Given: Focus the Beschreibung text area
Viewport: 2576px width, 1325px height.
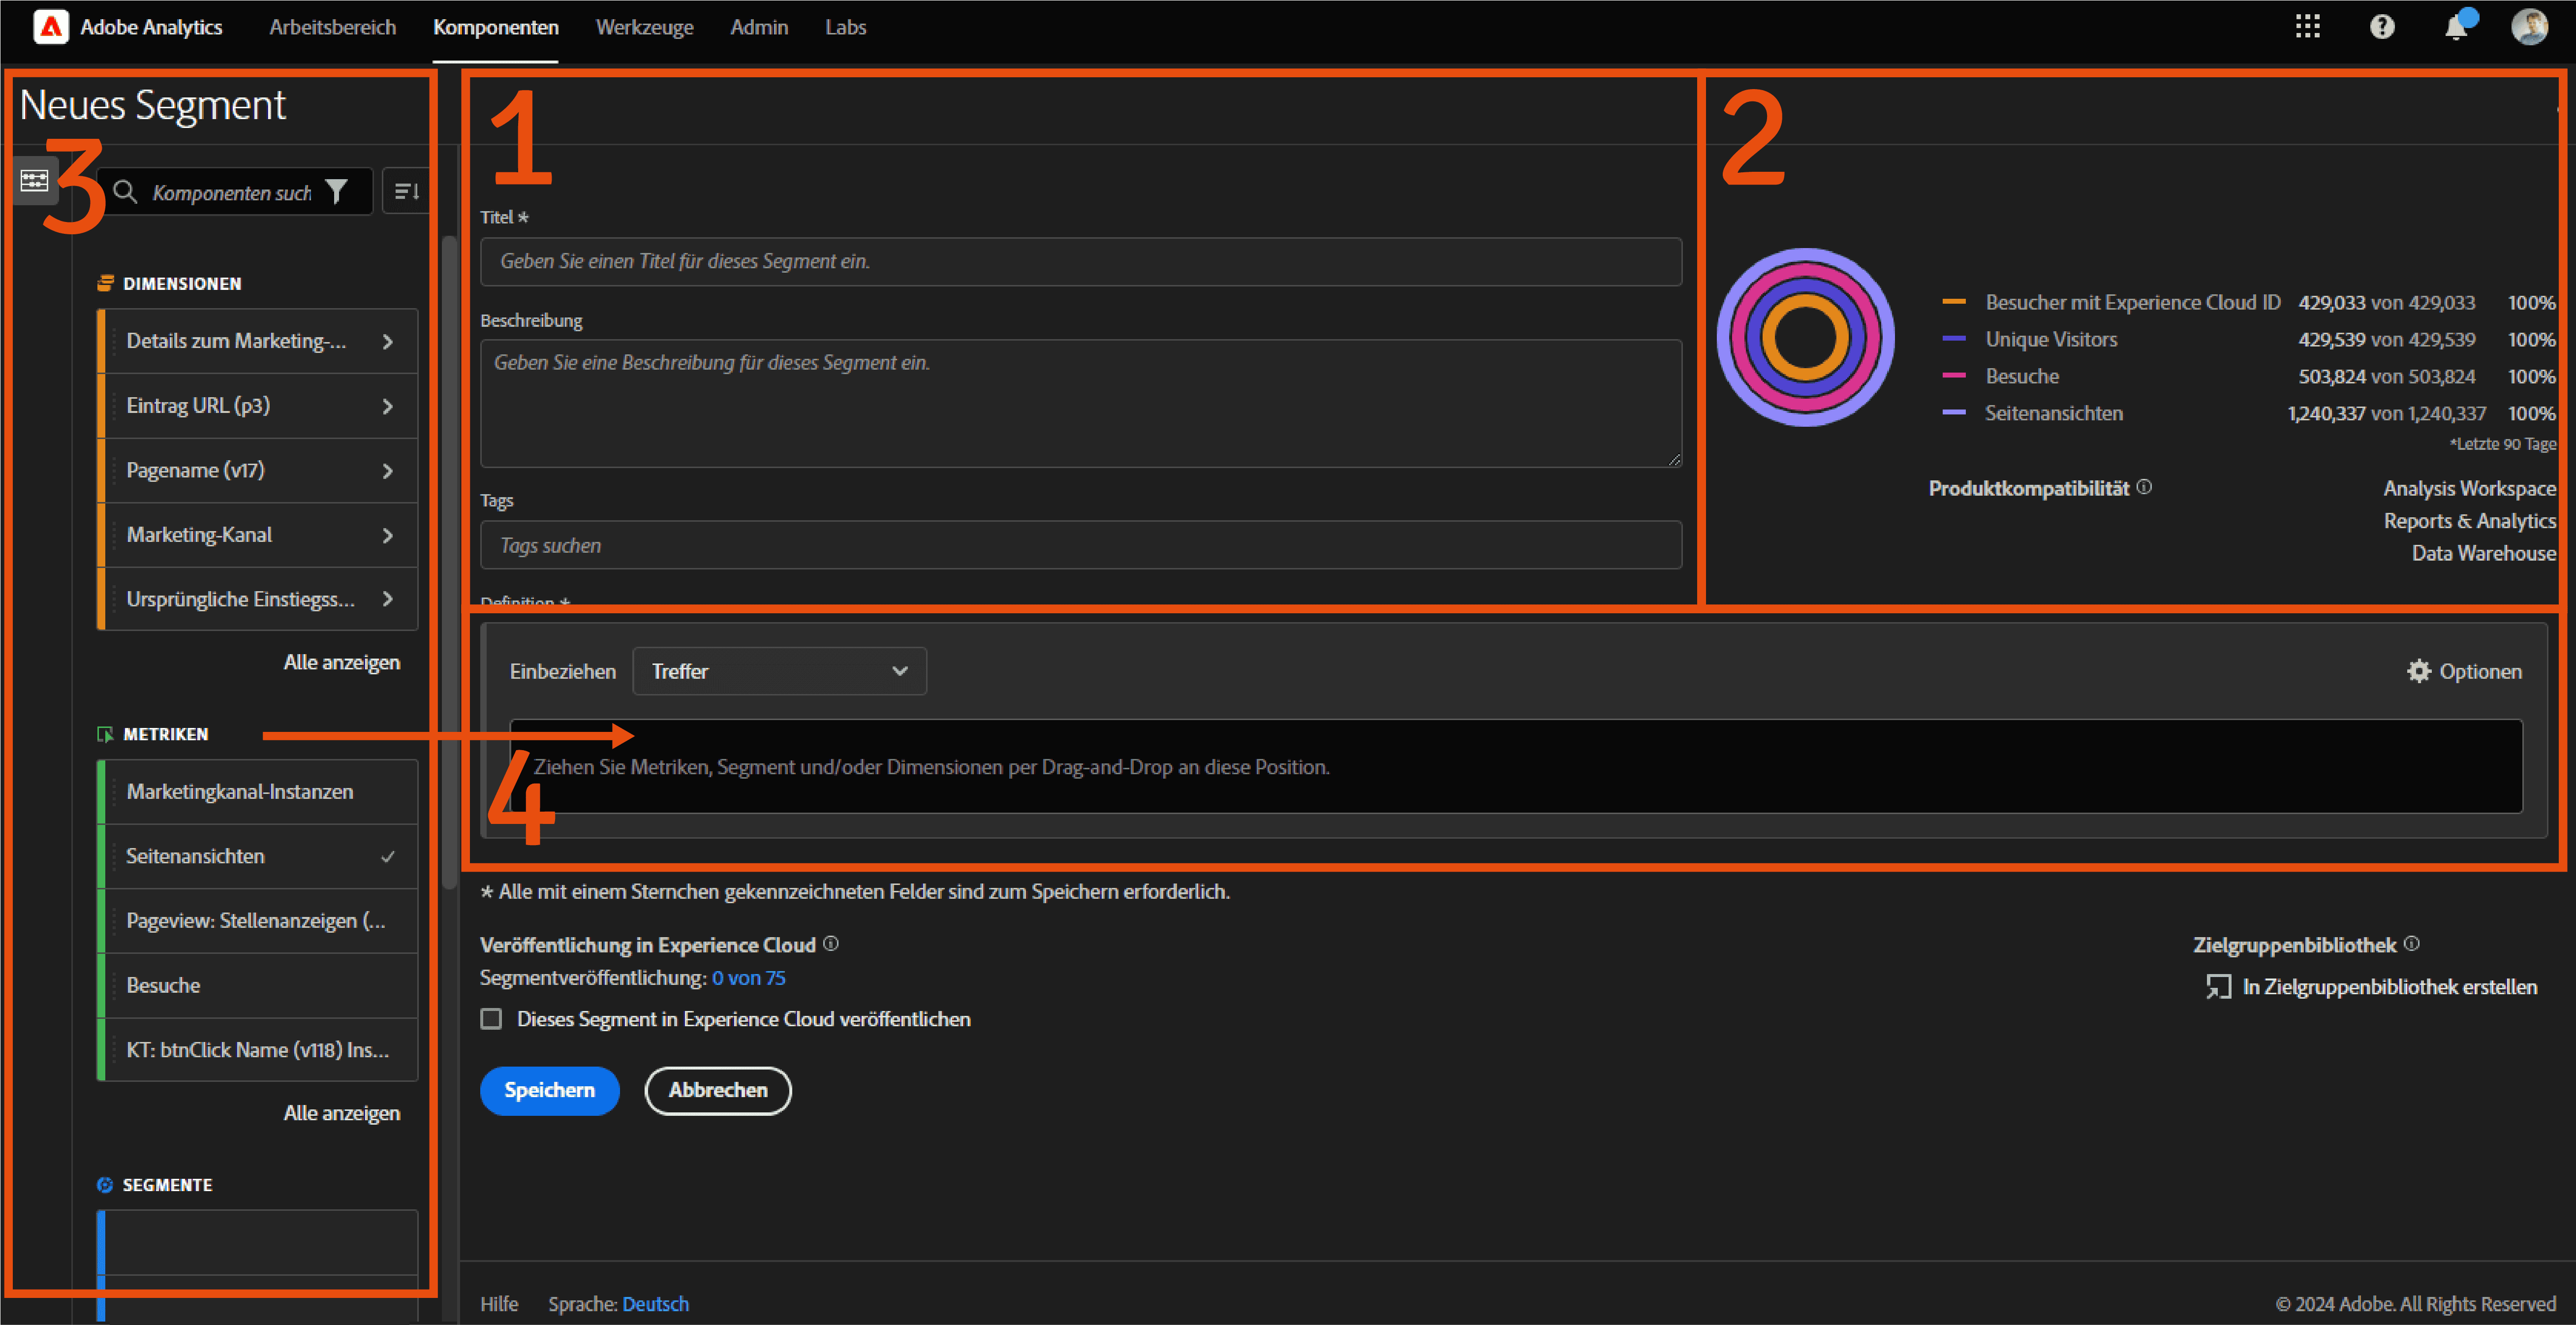Looking at the screenshot, I should tap(1080, 403).
